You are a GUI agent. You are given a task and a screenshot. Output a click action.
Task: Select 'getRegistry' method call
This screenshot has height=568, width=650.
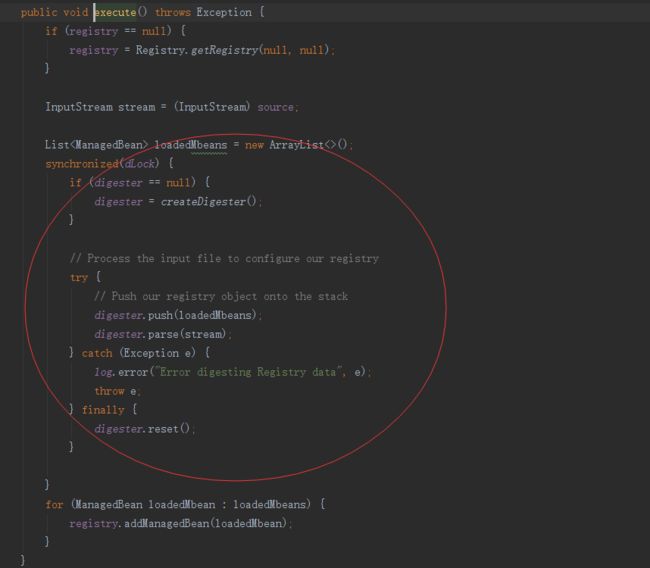click(225, 50)
